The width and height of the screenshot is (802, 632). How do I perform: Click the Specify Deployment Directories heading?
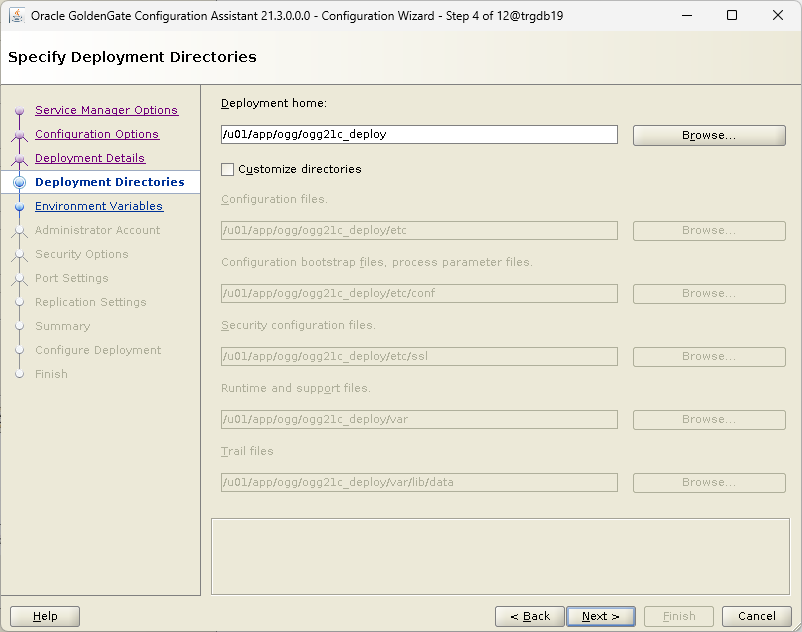[132, 57]
